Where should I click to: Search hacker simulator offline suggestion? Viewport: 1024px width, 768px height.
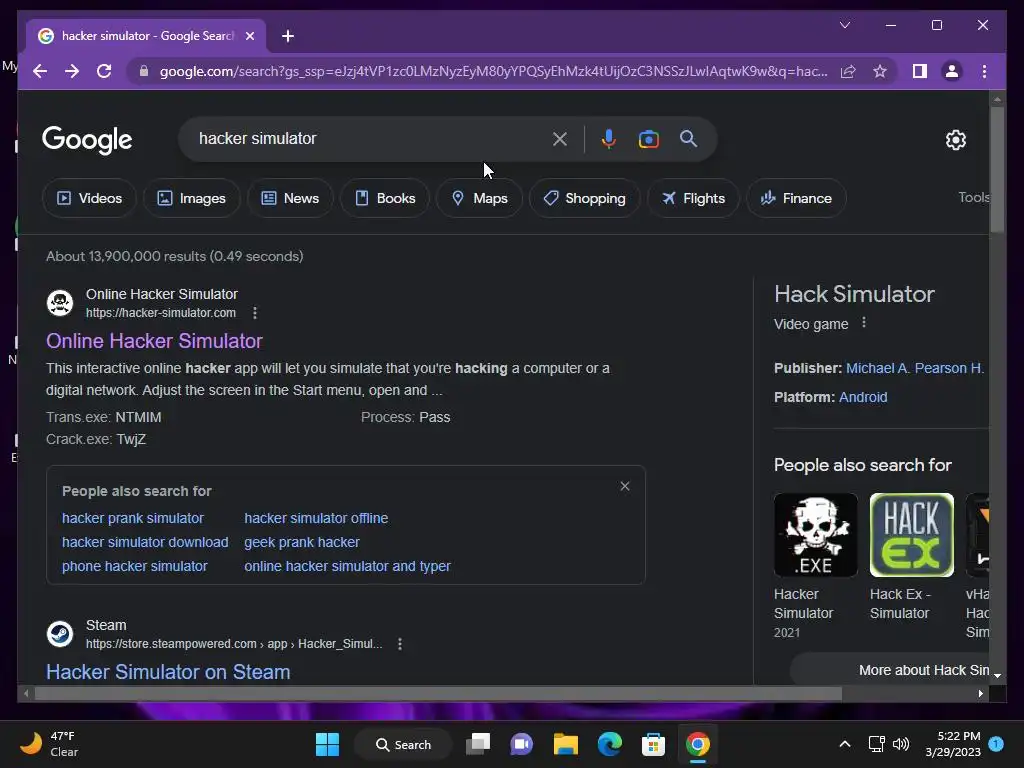tap(316, 518)
